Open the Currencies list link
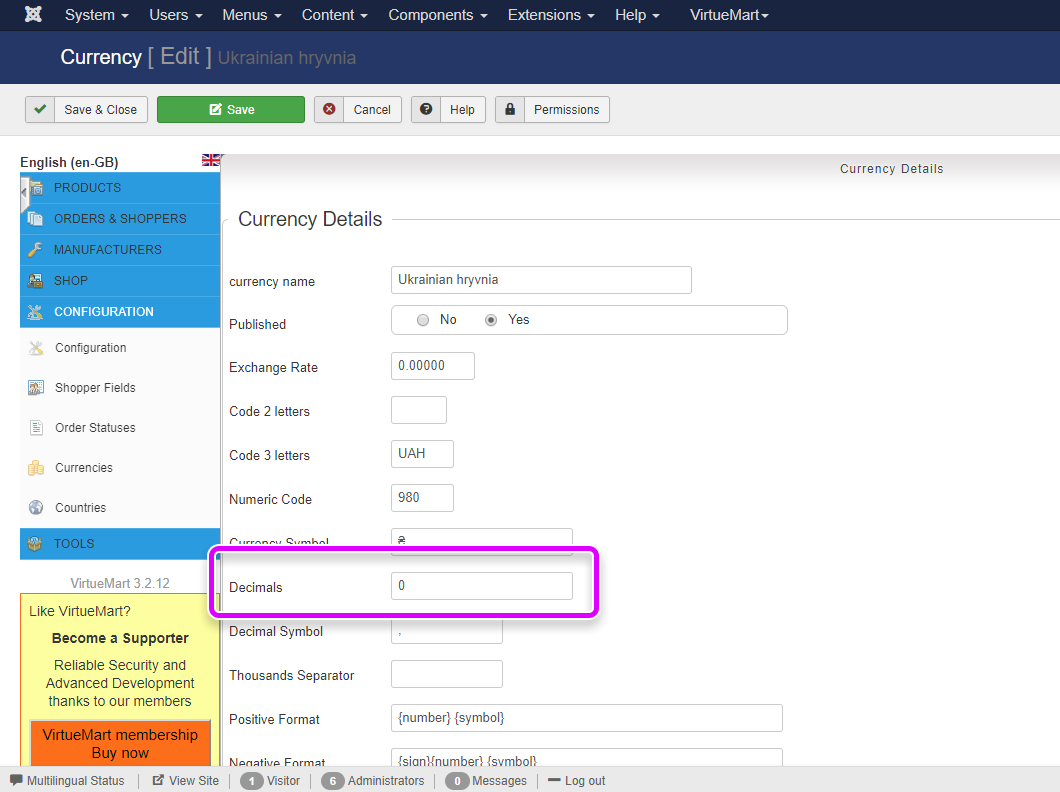The width and height of the screenshot is (1060, 792). tap(84, 468)
